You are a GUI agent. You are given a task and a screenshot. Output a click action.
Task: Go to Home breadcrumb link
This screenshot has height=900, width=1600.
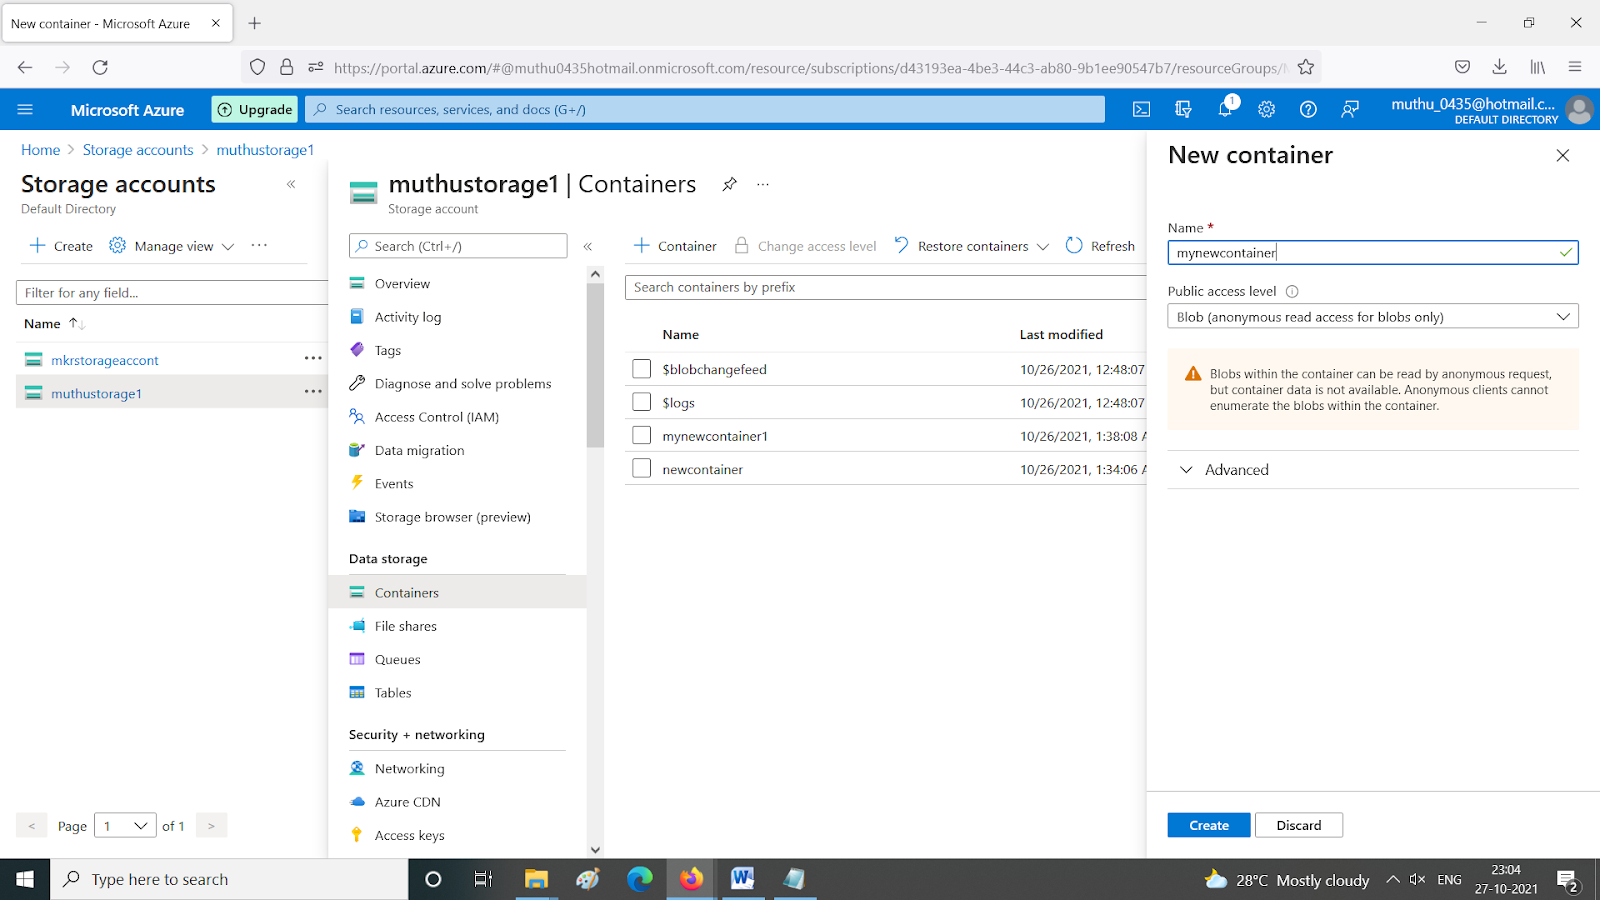coord(41,149)
